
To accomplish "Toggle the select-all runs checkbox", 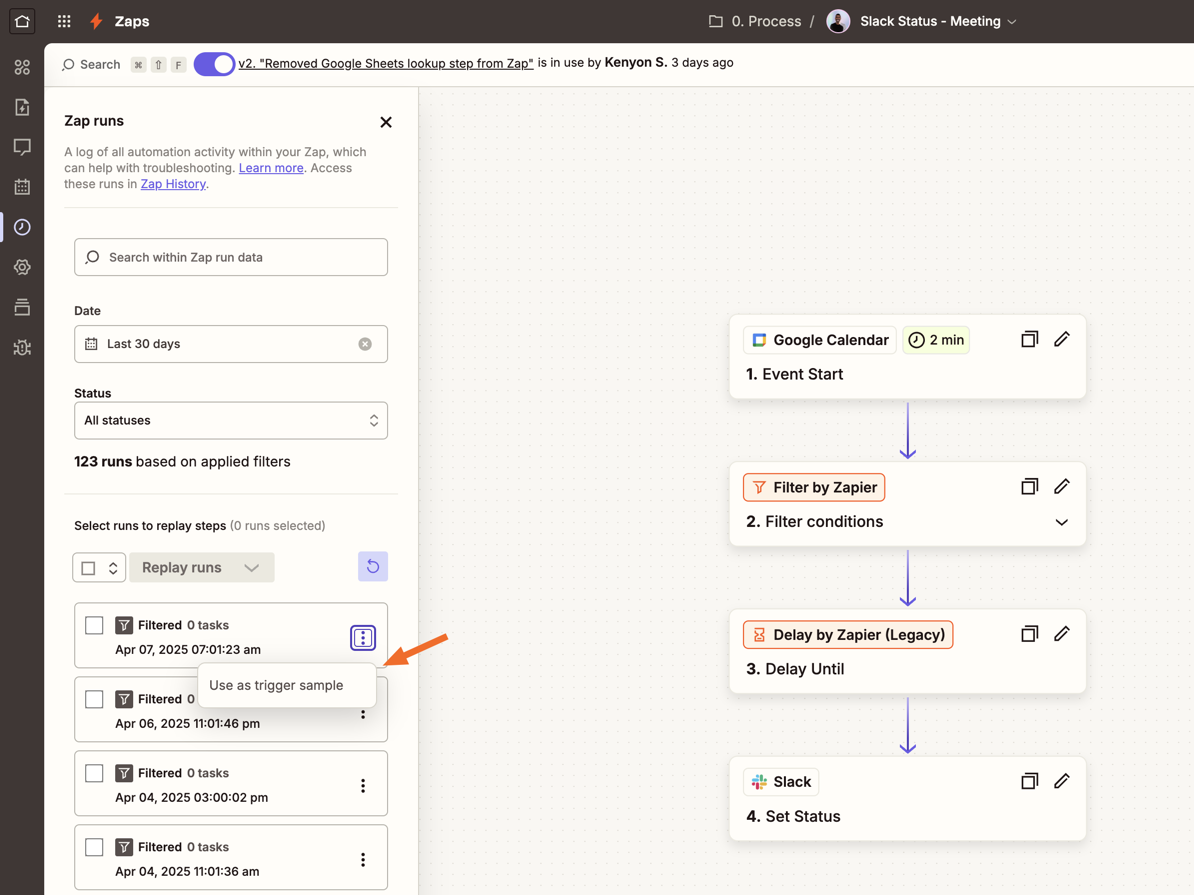I will (88, 568).
